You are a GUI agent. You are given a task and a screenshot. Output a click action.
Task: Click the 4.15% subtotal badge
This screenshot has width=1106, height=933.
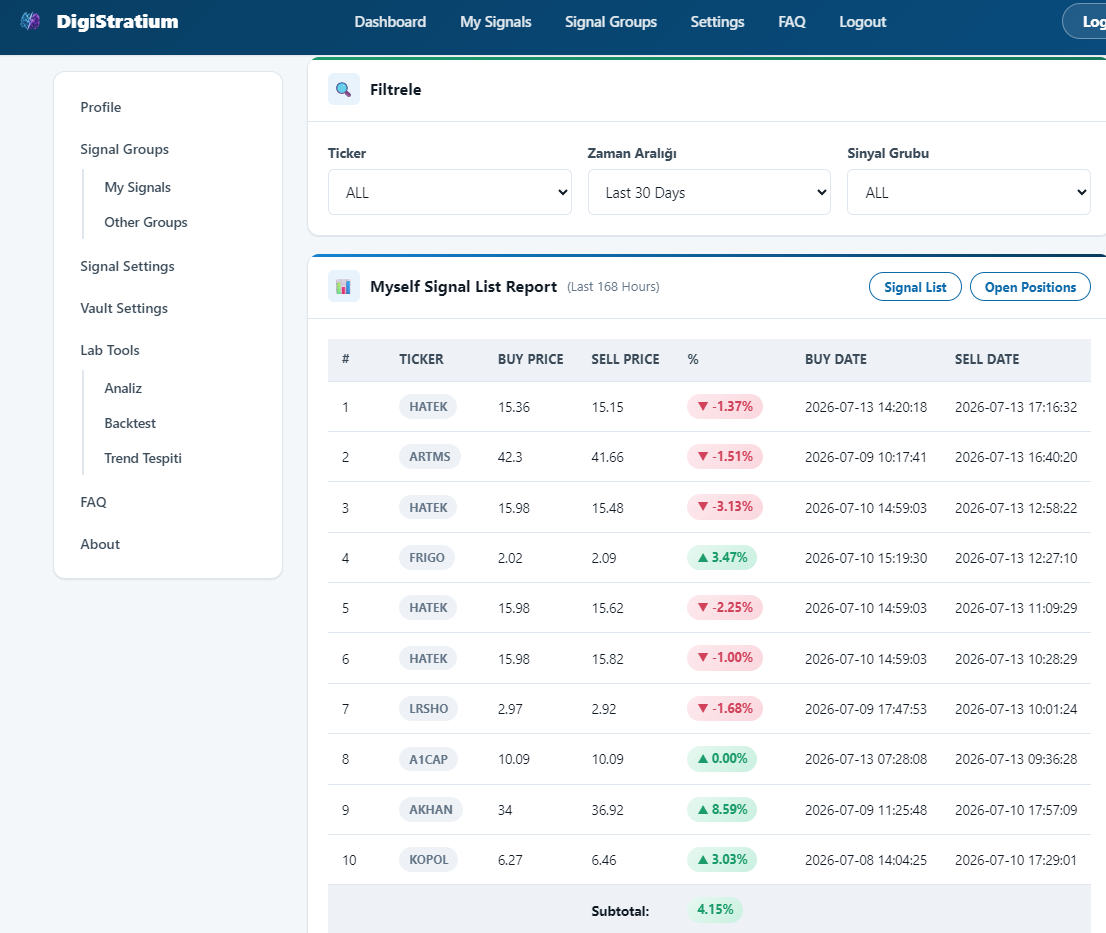click(715, 910)
